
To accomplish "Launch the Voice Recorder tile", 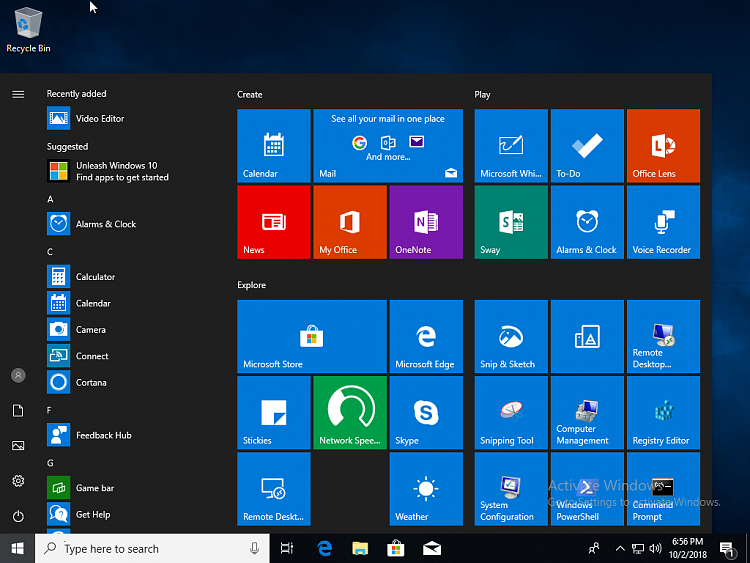I will point(663,222).
